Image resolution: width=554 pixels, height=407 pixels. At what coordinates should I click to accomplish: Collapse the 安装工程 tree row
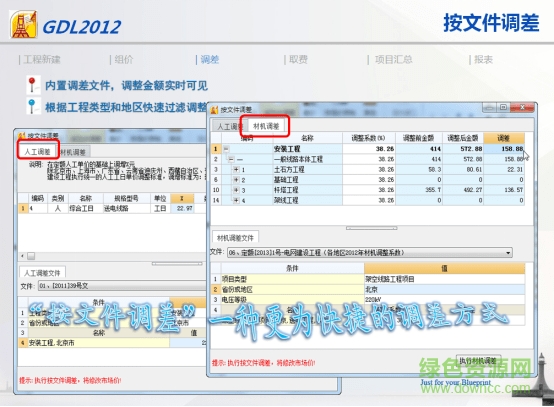[226, 149]
